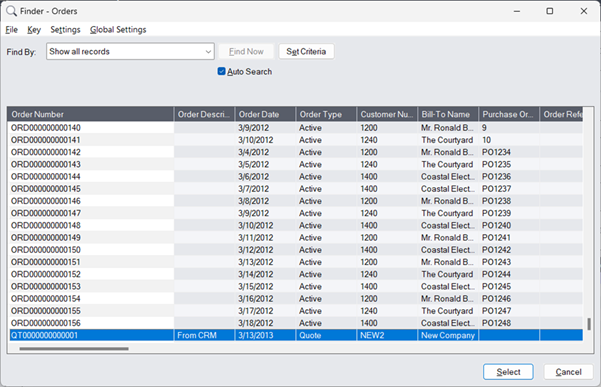Viewport: 601px width, 387px height.
Task: Open the Settings menu
Action: click(x=65, y=30)
